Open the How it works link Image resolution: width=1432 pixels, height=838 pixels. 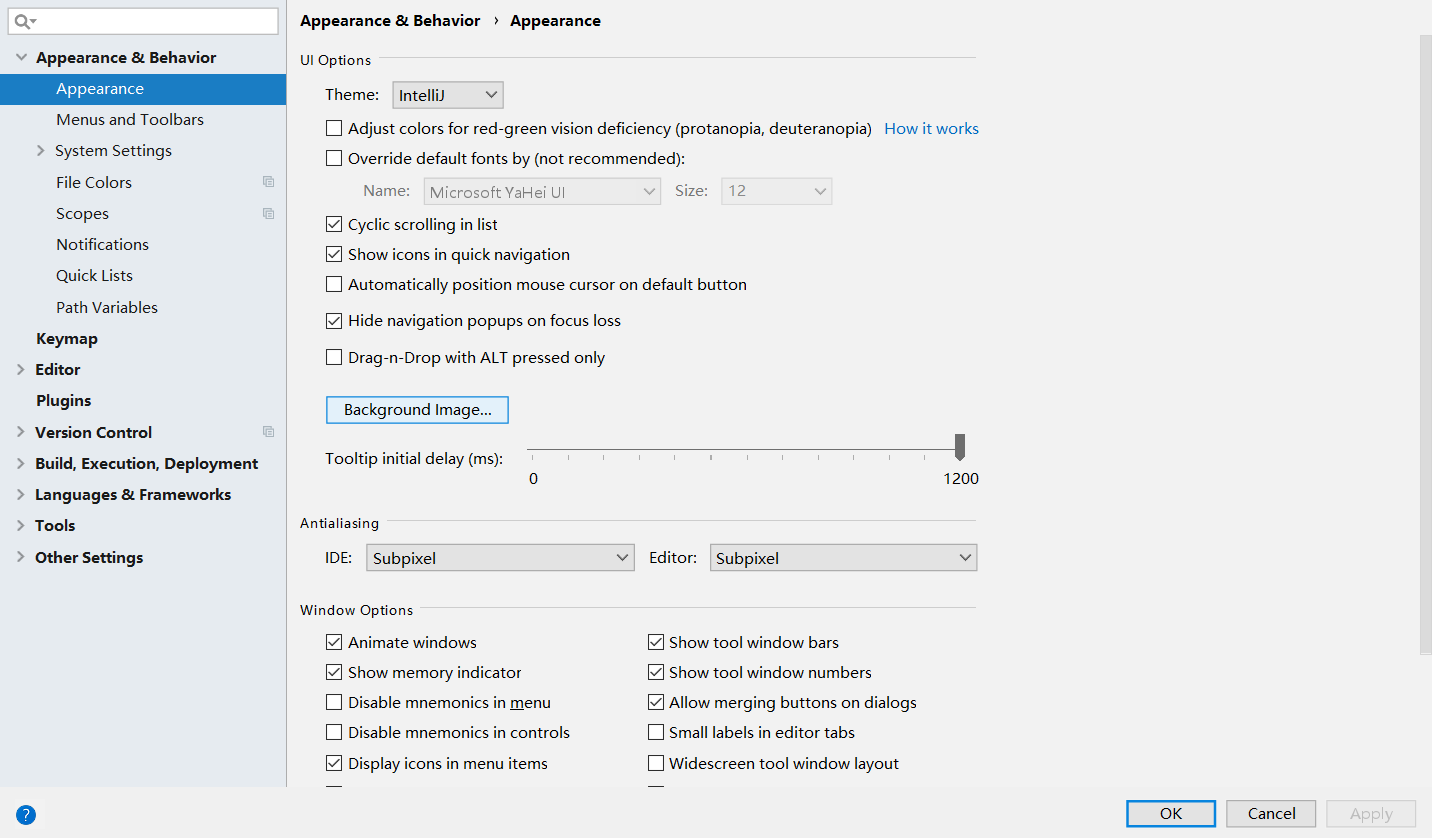pyautogui.click(x=931, y=129)
